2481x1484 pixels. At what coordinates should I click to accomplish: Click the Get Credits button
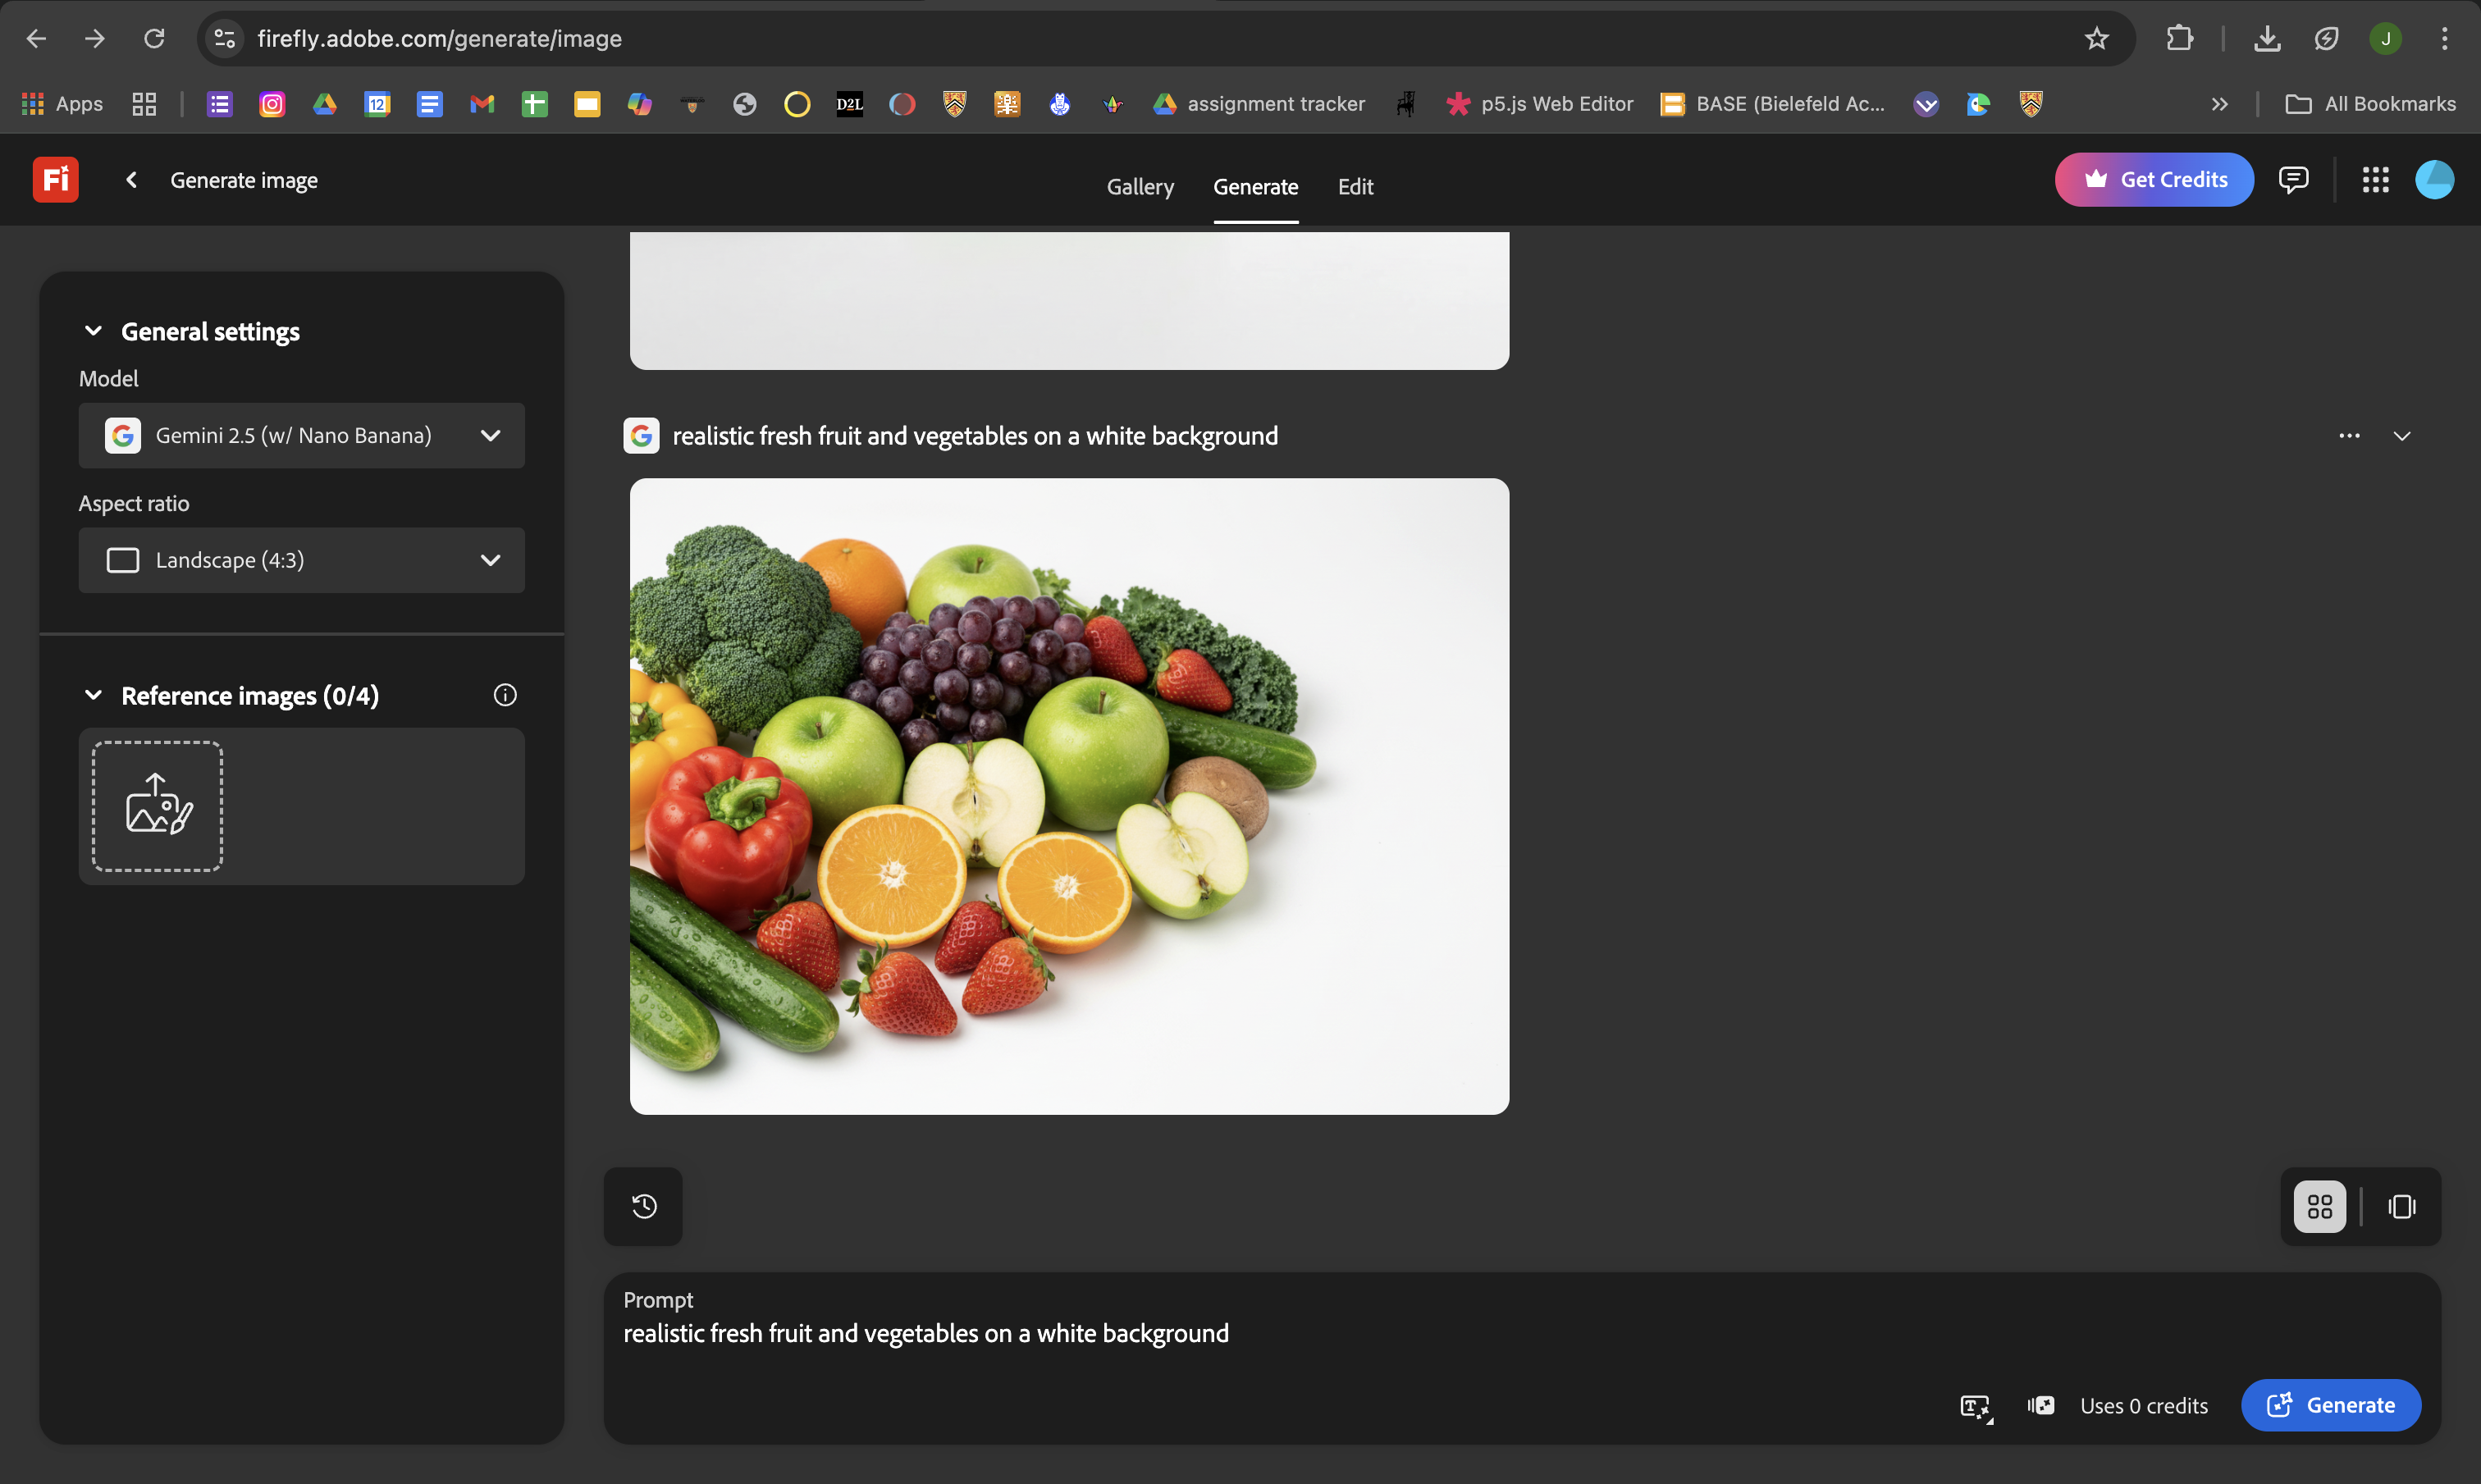(x=2154, y=180)
